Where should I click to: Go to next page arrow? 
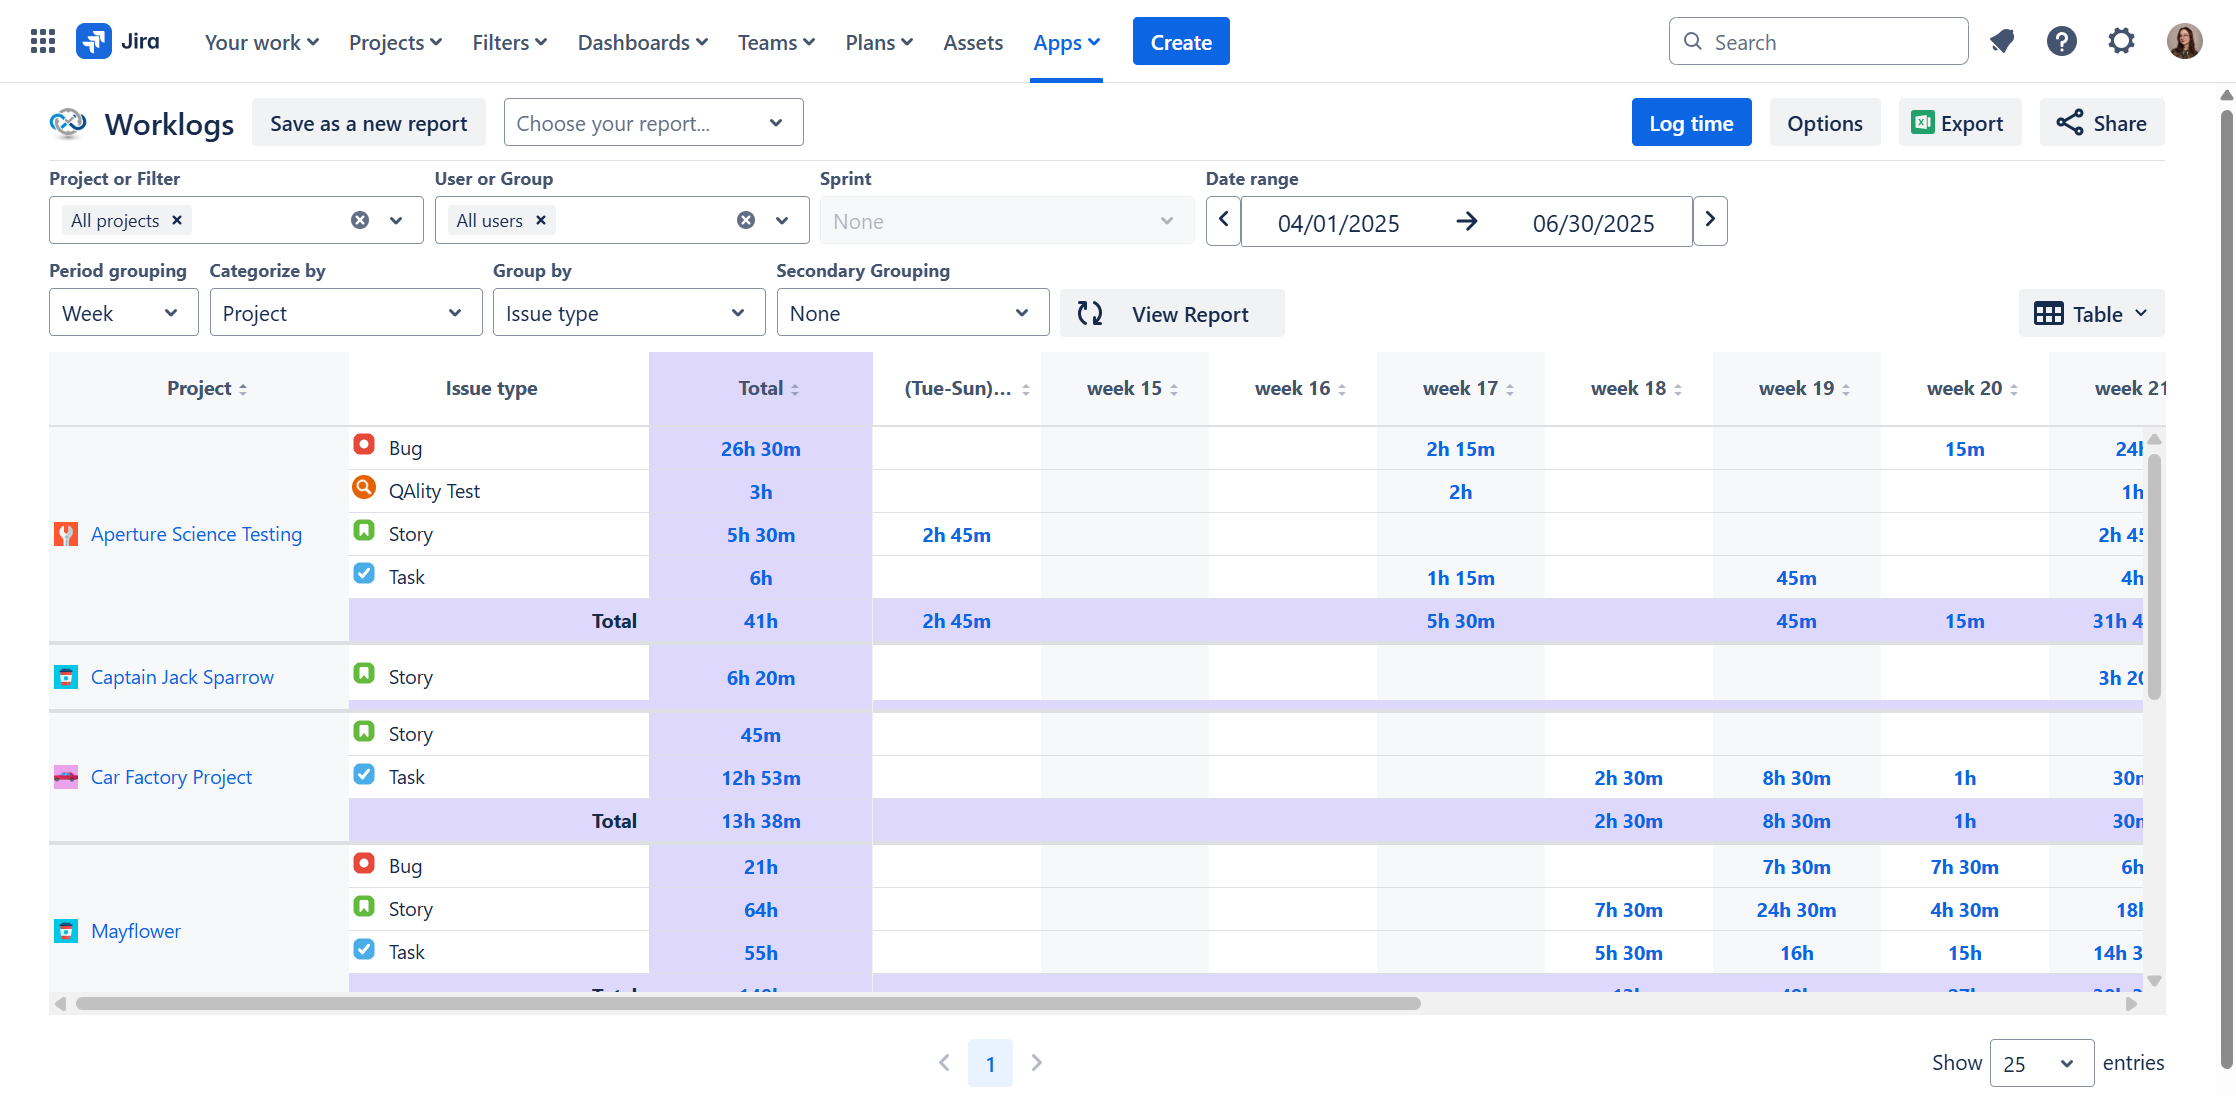tap(1037, 1063)
